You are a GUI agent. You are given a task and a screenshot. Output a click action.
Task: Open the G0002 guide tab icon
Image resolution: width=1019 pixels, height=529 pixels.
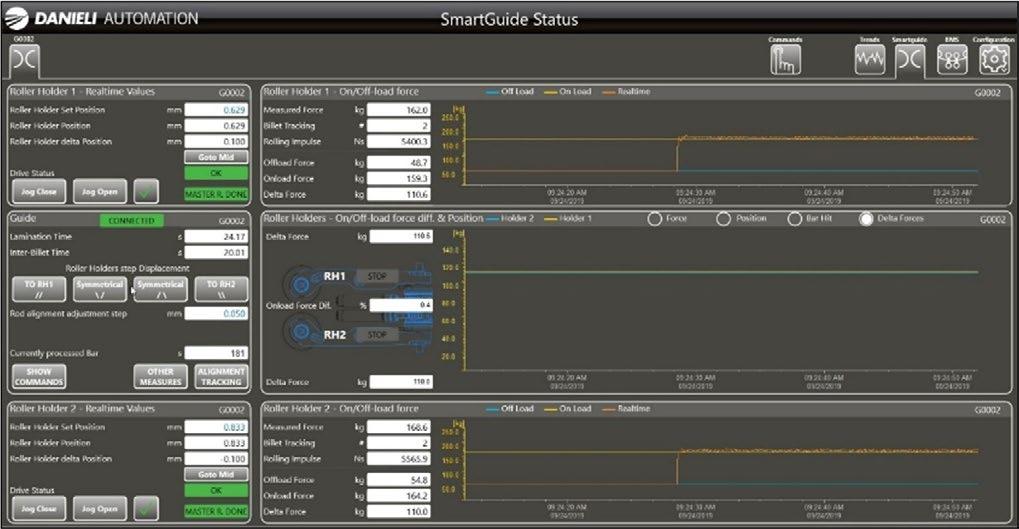25,60
